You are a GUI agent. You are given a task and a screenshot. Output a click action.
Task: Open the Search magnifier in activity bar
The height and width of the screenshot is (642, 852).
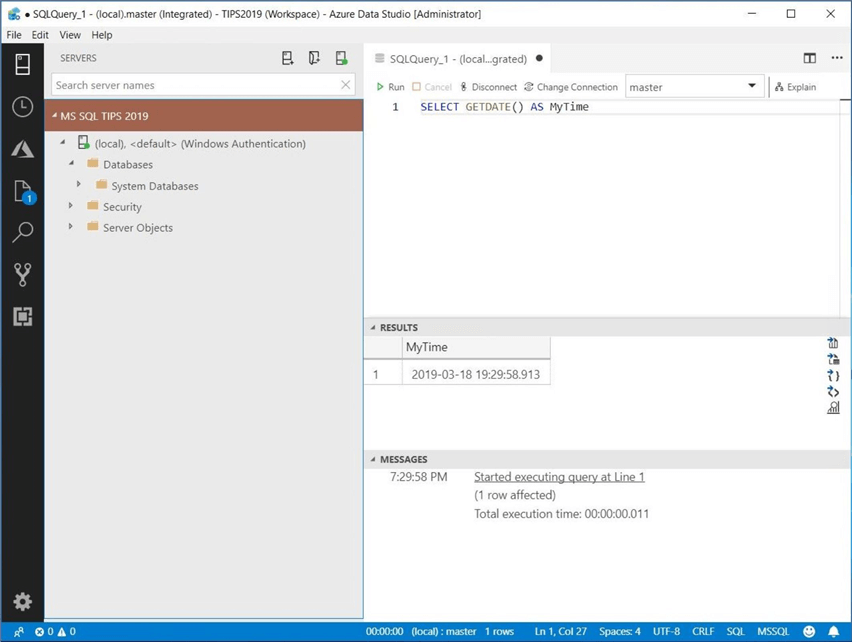22,232
